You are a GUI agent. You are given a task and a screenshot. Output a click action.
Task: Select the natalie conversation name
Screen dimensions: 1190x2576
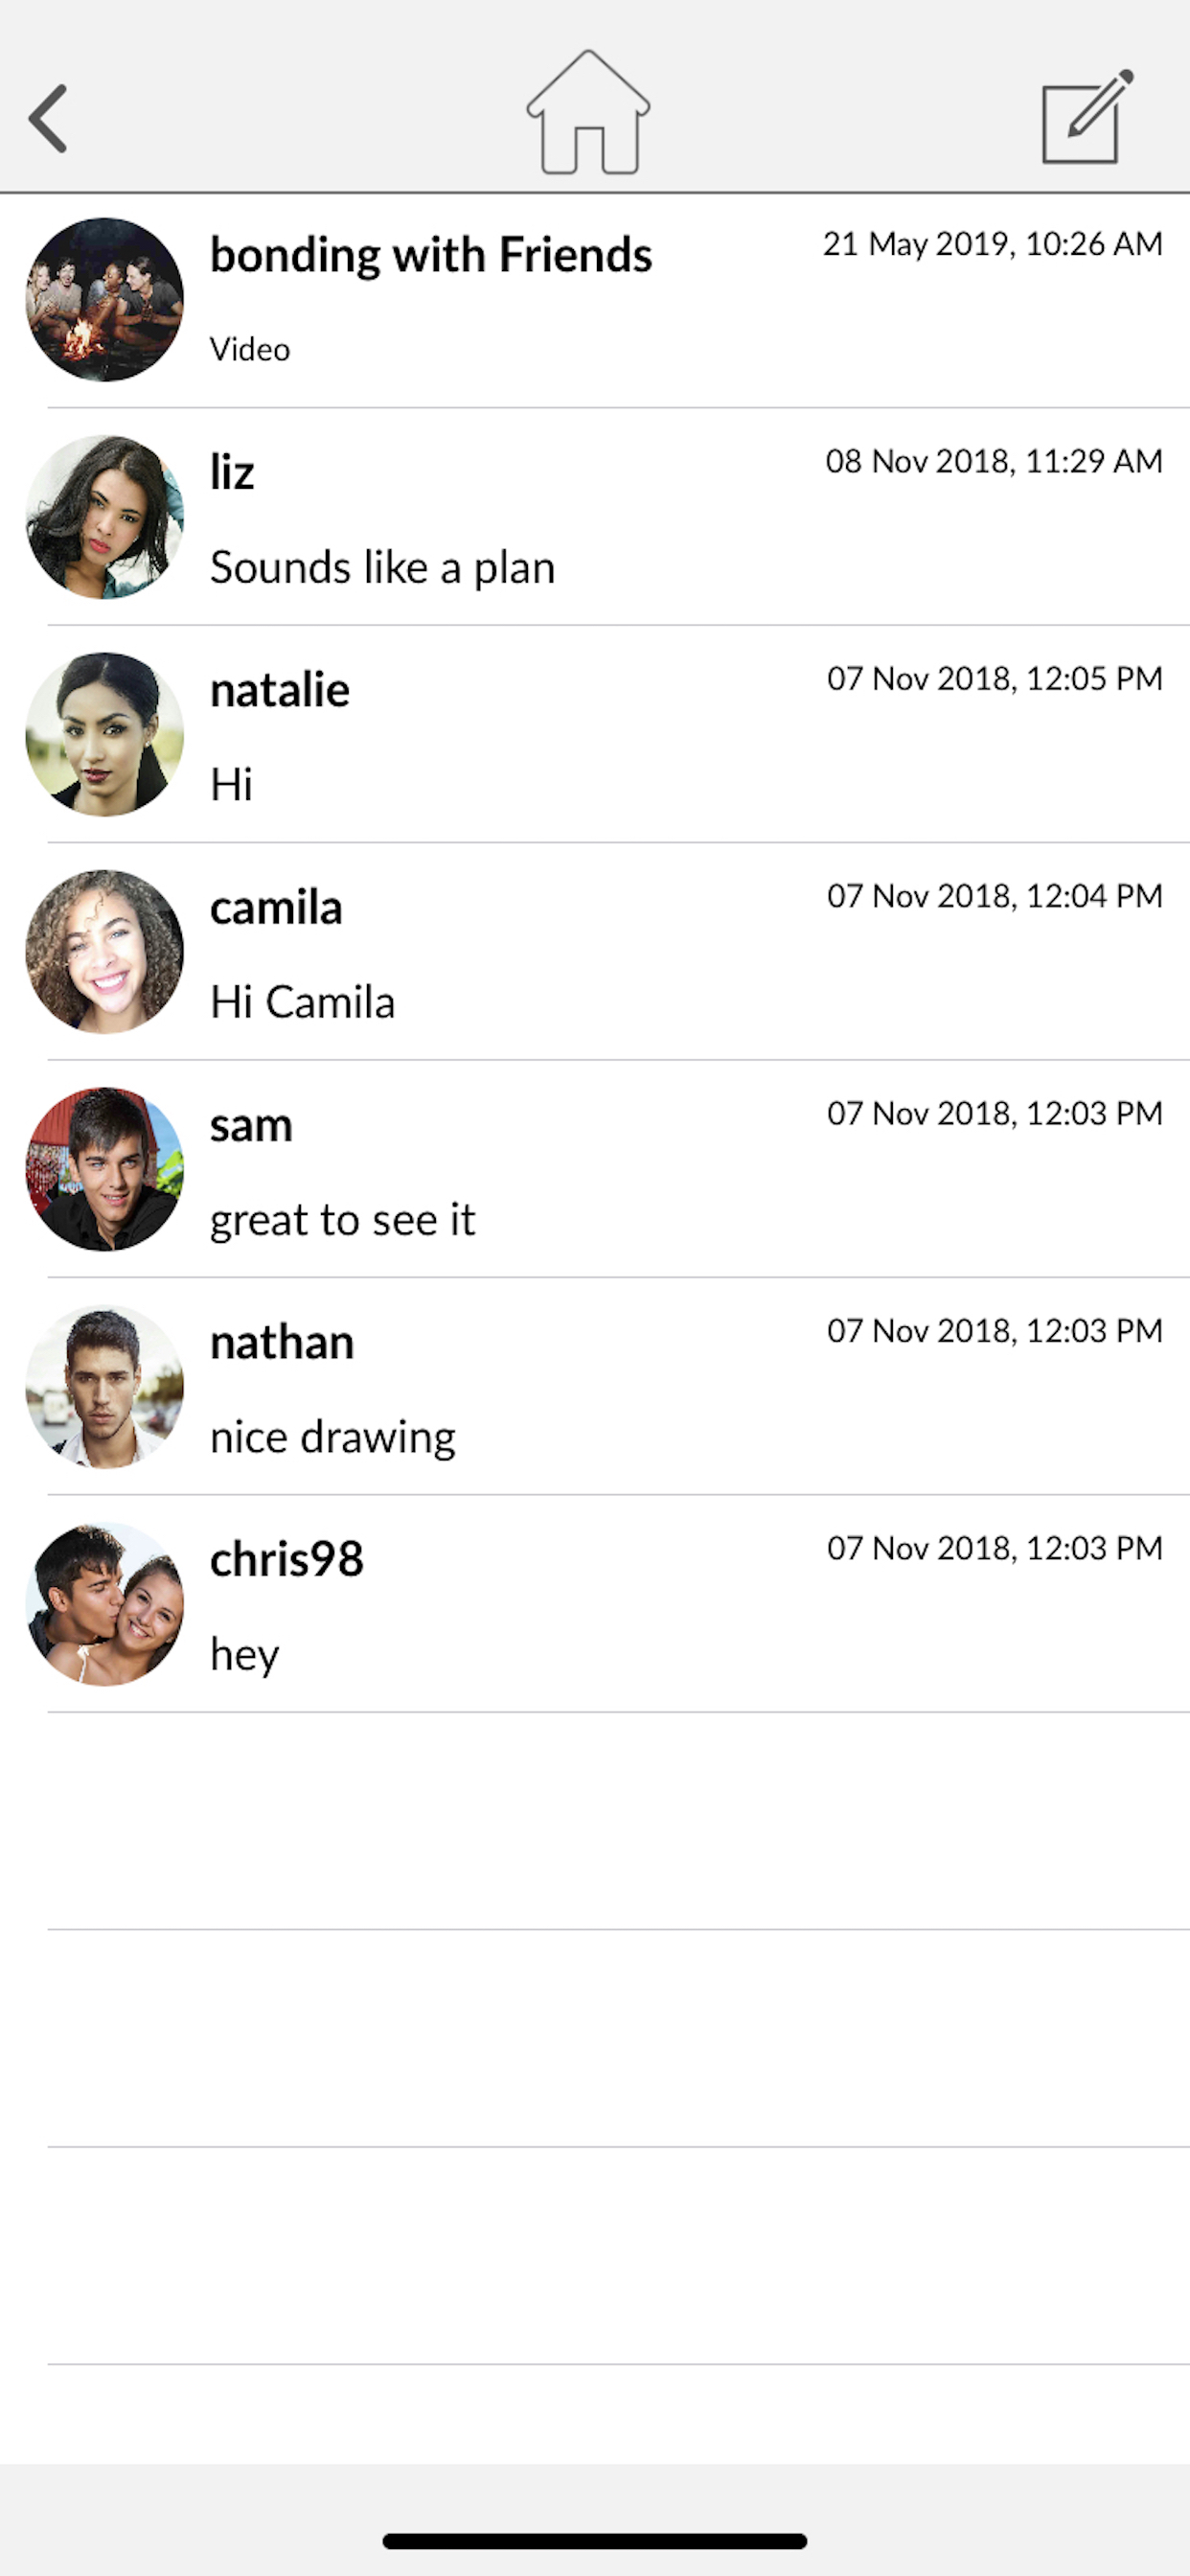(280, 690)
